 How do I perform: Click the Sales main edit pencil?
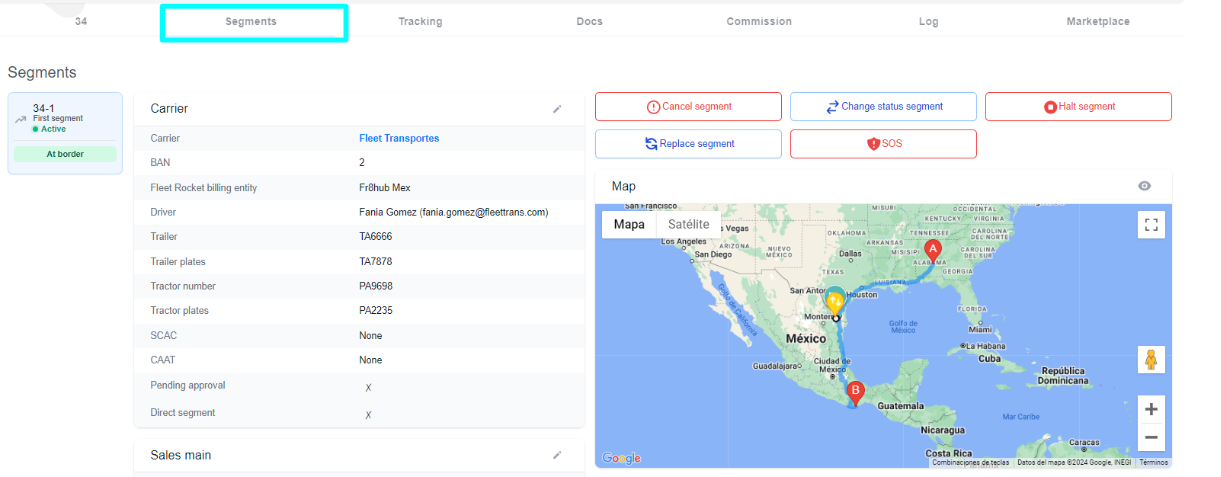coord(557,455)
